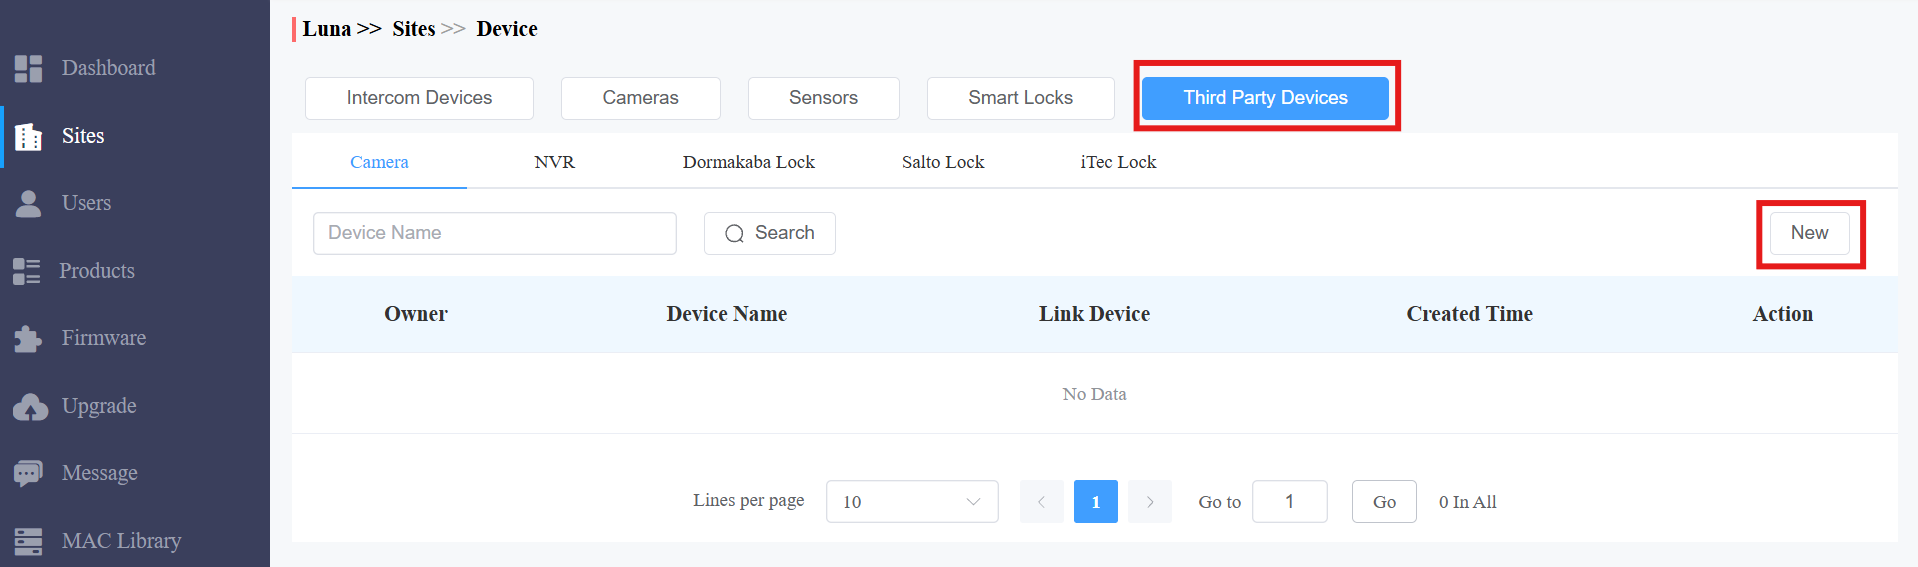1918x567 pixels.
Task: Open the Dashboard icon in sidebar
Action: [x=28, y=68]
